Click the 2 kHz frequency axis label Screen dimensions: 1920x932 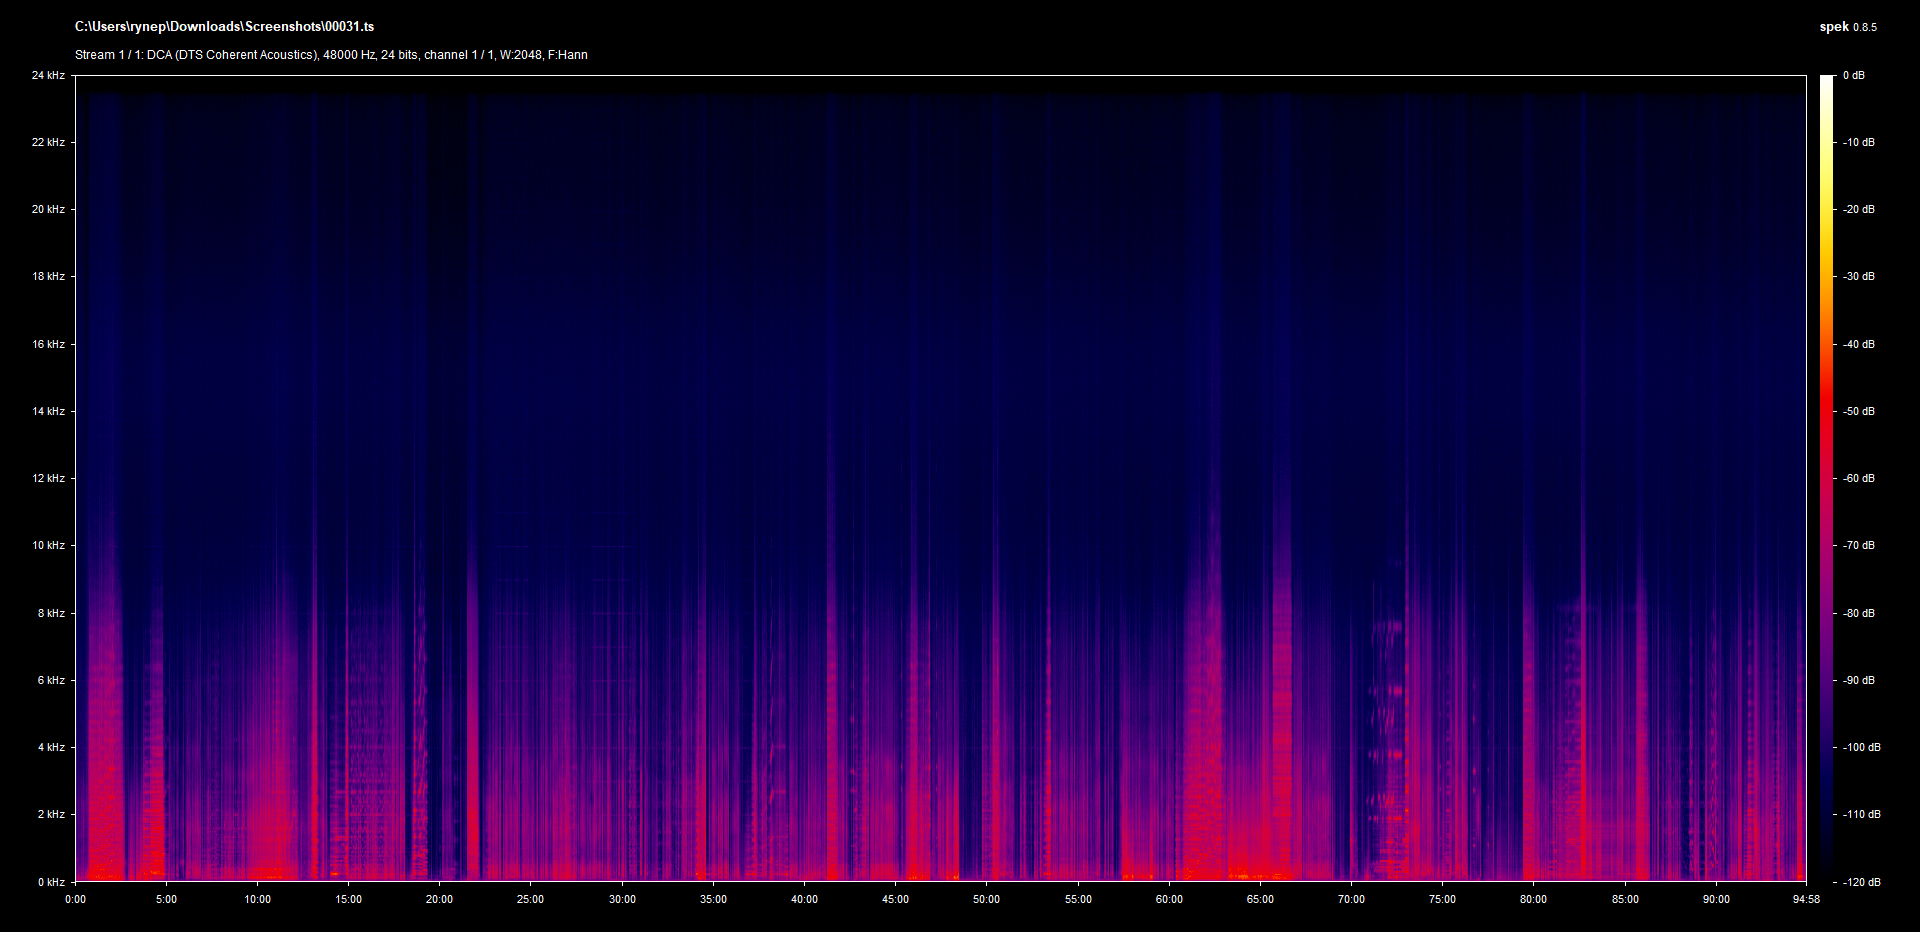click(x=51, y=814)
